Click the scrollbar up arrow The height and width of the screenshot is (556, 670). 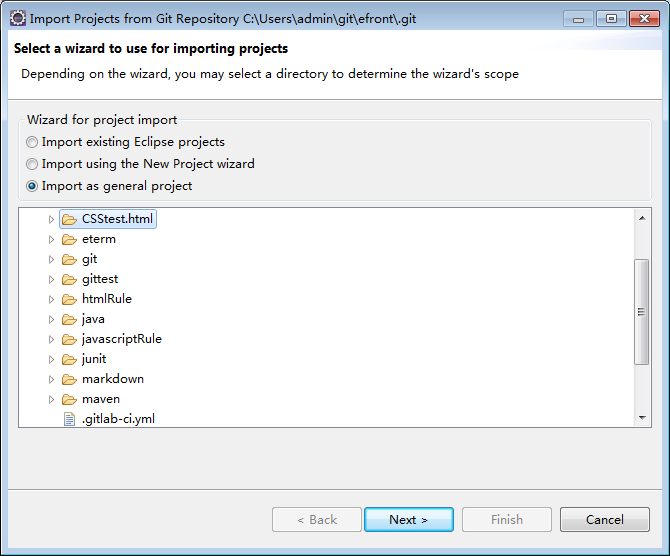click(642, 217)
